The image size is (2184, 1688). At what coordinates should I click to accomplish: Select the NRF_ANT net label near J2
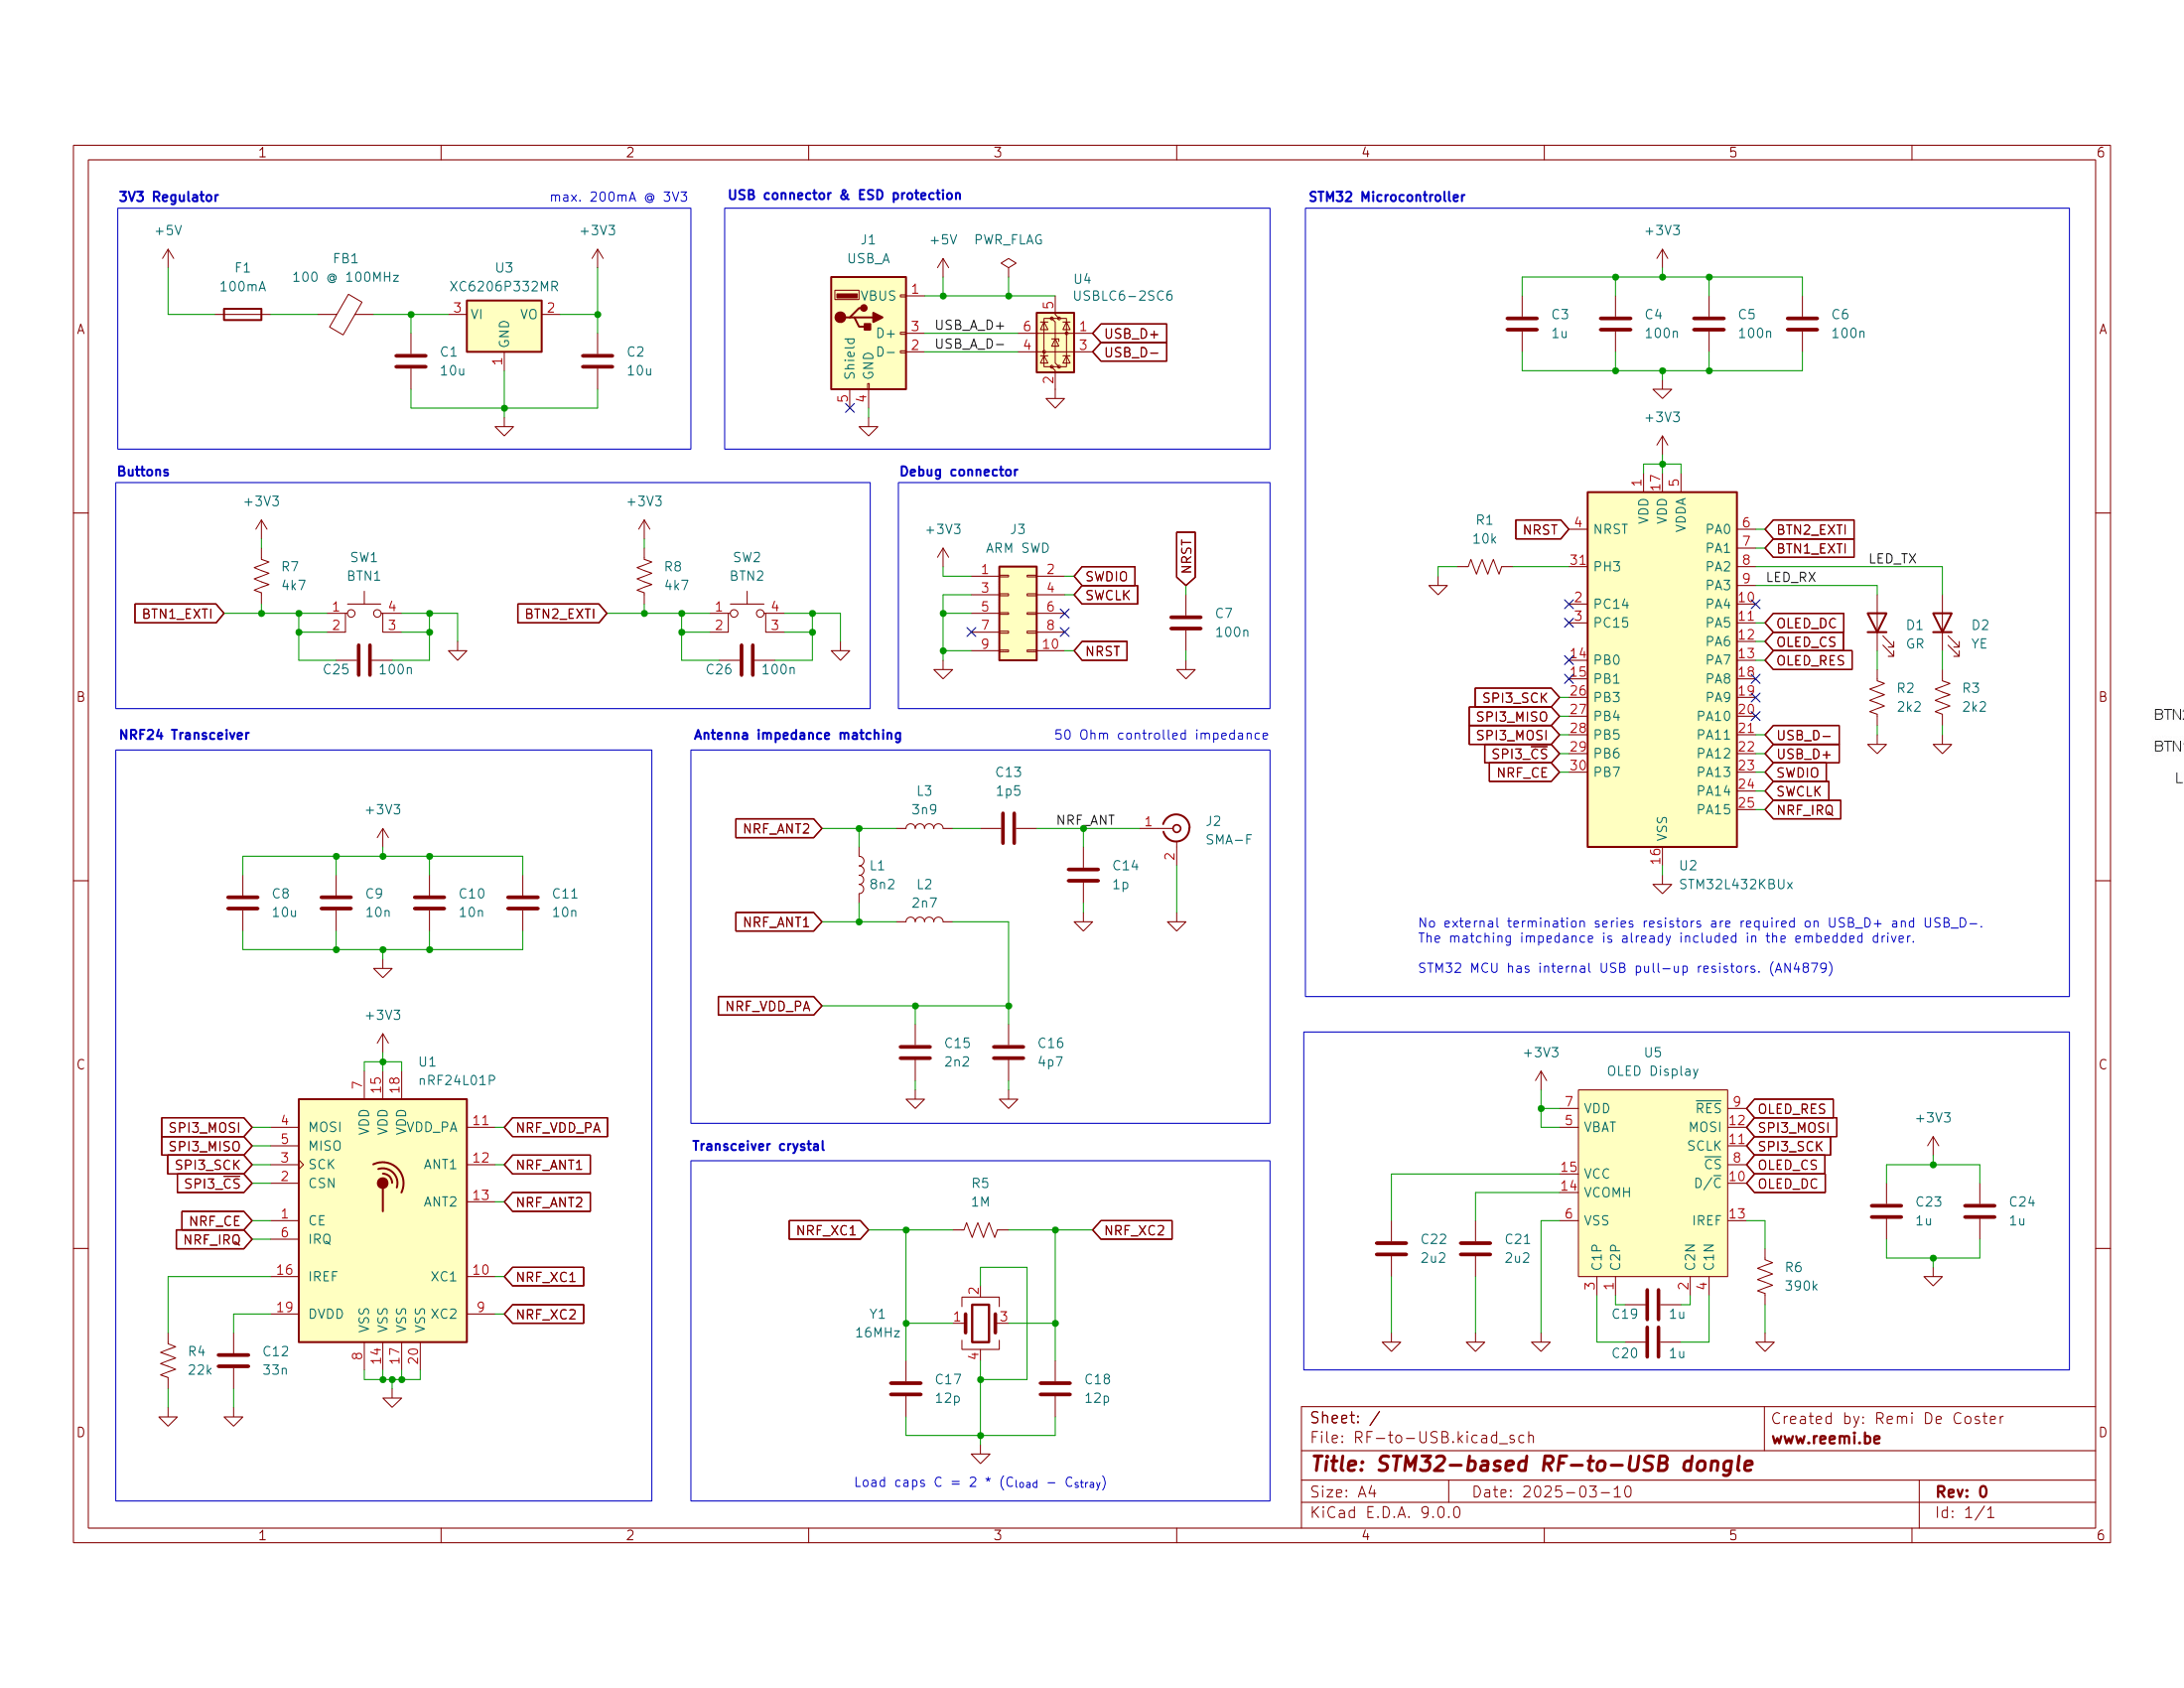pyautogui.click(x=1085, y=820)
